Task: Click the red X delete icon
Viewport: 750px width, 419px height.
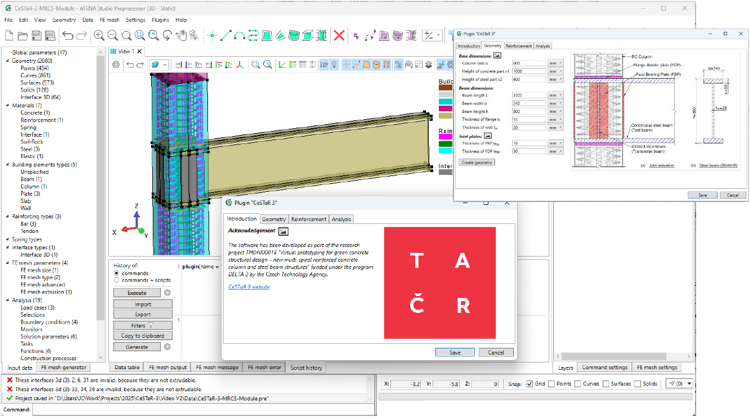Action: pyautogui.click(x=339, y=36)
